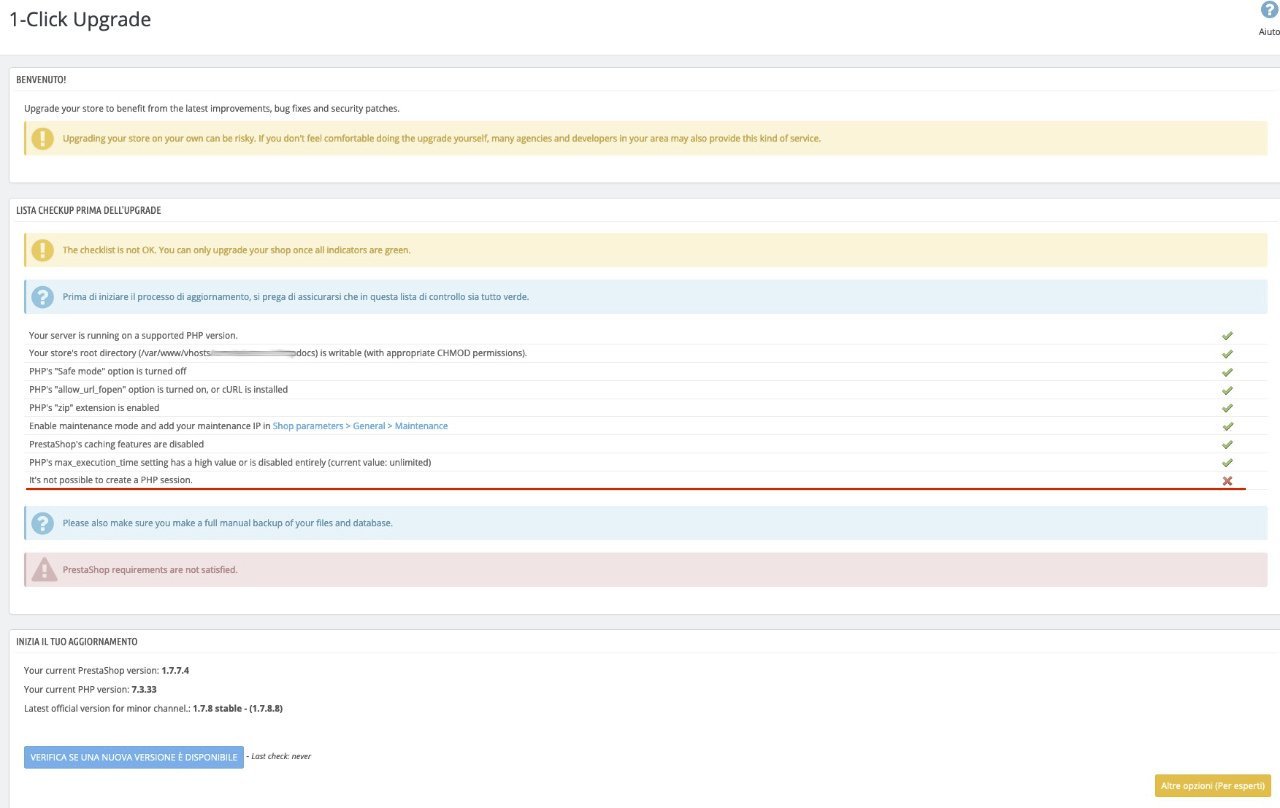Click allow_url_fopen option text
1280x808 pixels.
158,390
